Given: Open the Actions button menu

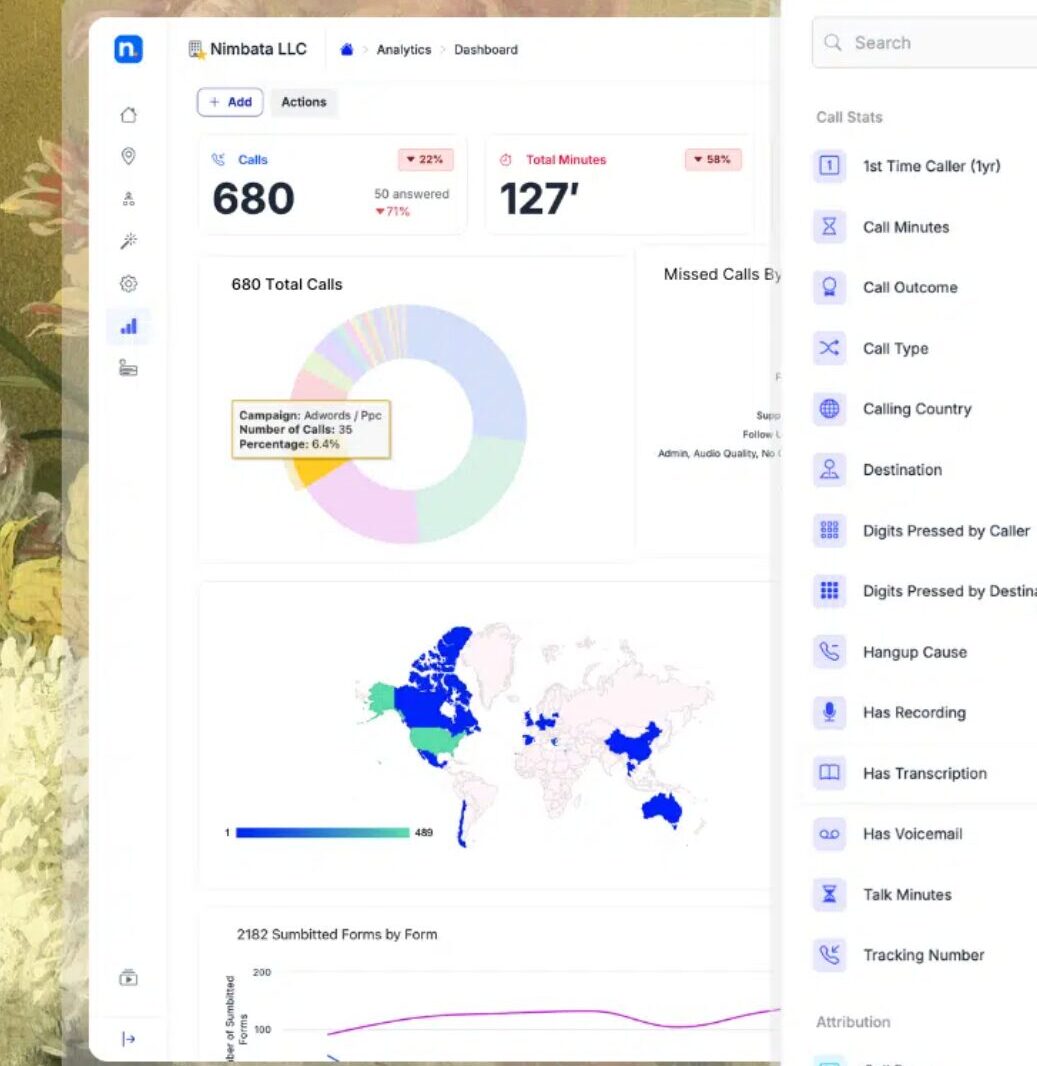Looking at the screenshot, I should pyautogui.click(x=304, y=102).
